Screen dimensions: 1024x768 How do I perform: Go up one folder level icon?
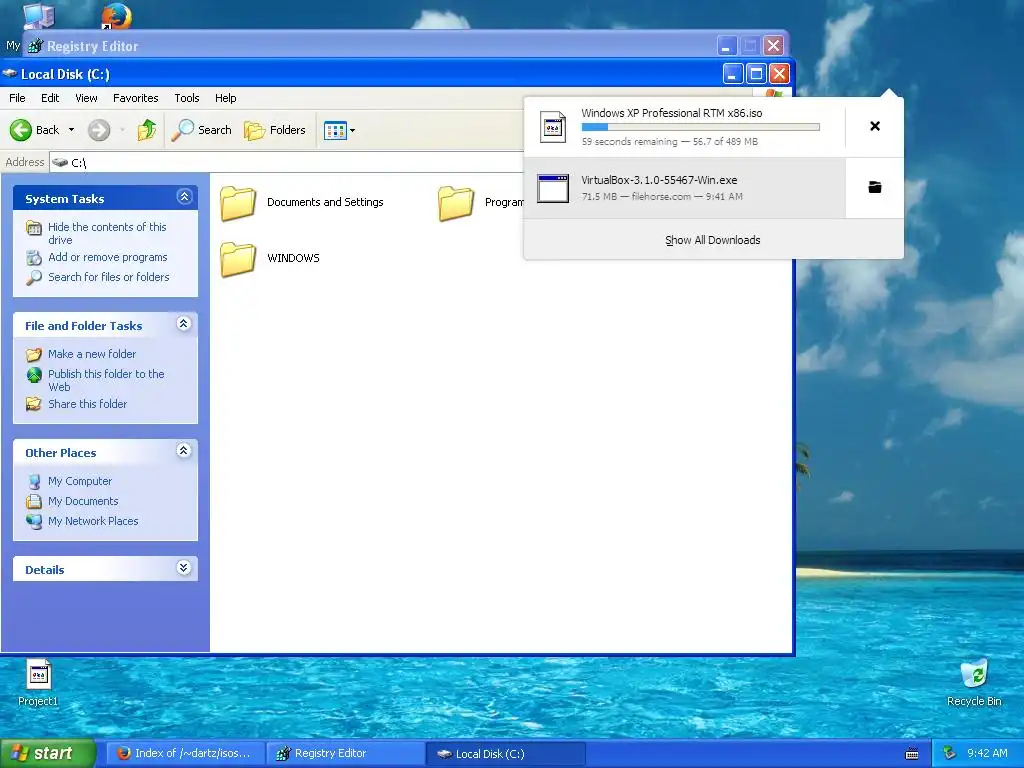click(x=147, y=130)
